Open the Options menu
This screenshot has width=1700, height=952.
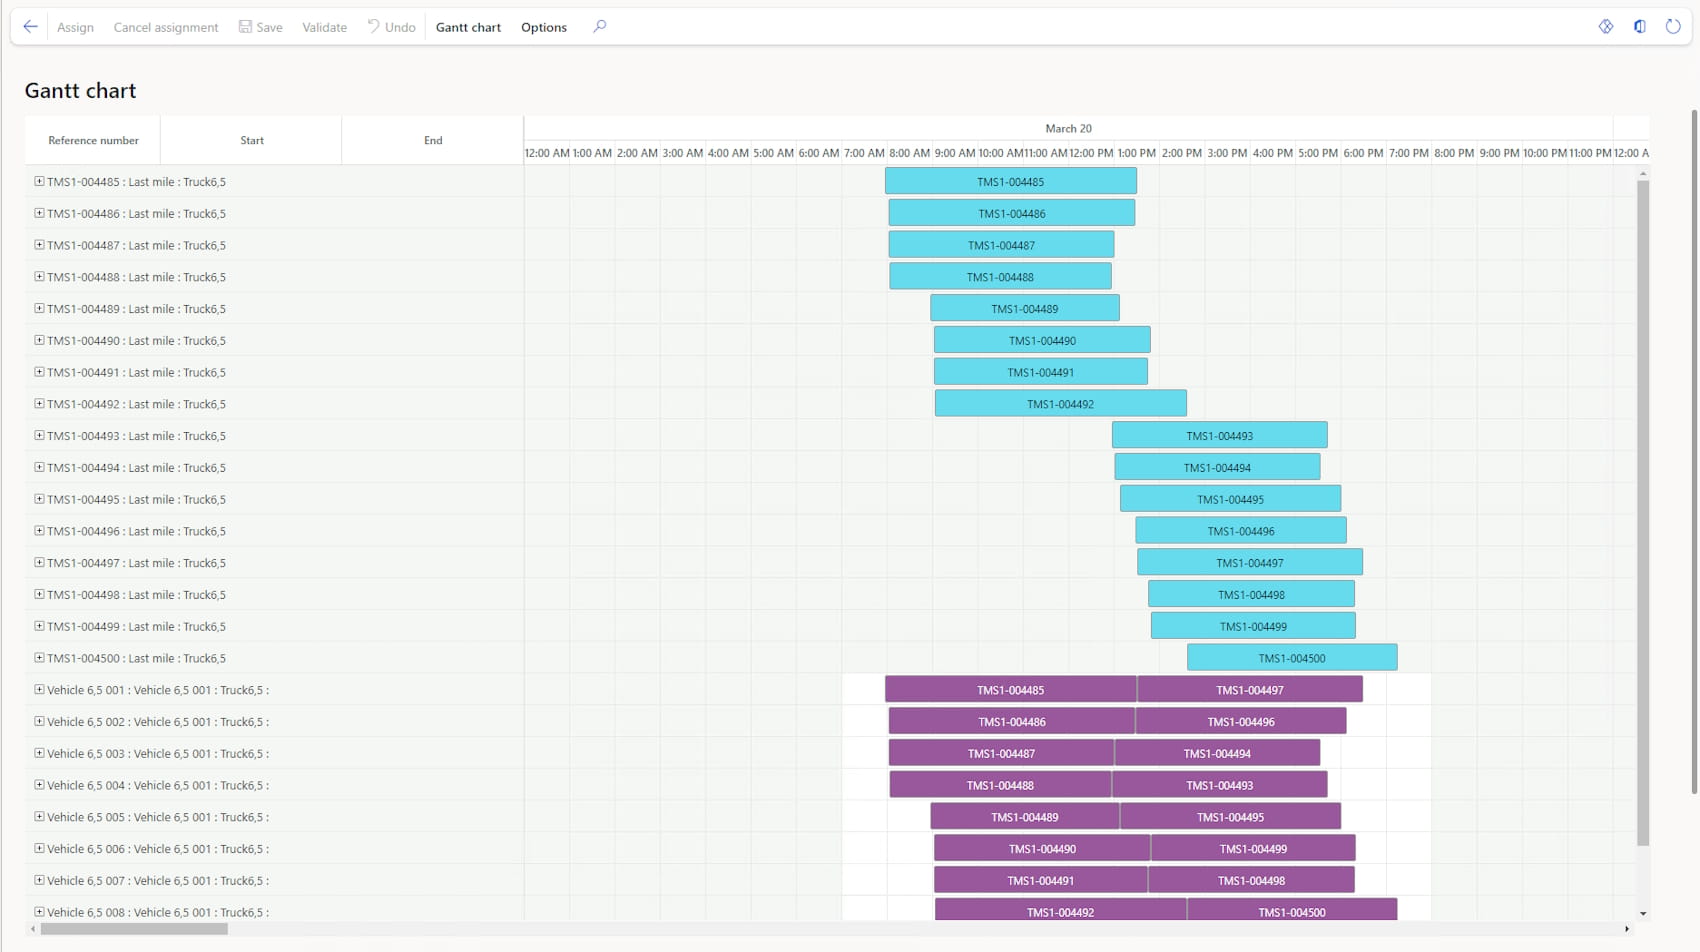(544, 27)
